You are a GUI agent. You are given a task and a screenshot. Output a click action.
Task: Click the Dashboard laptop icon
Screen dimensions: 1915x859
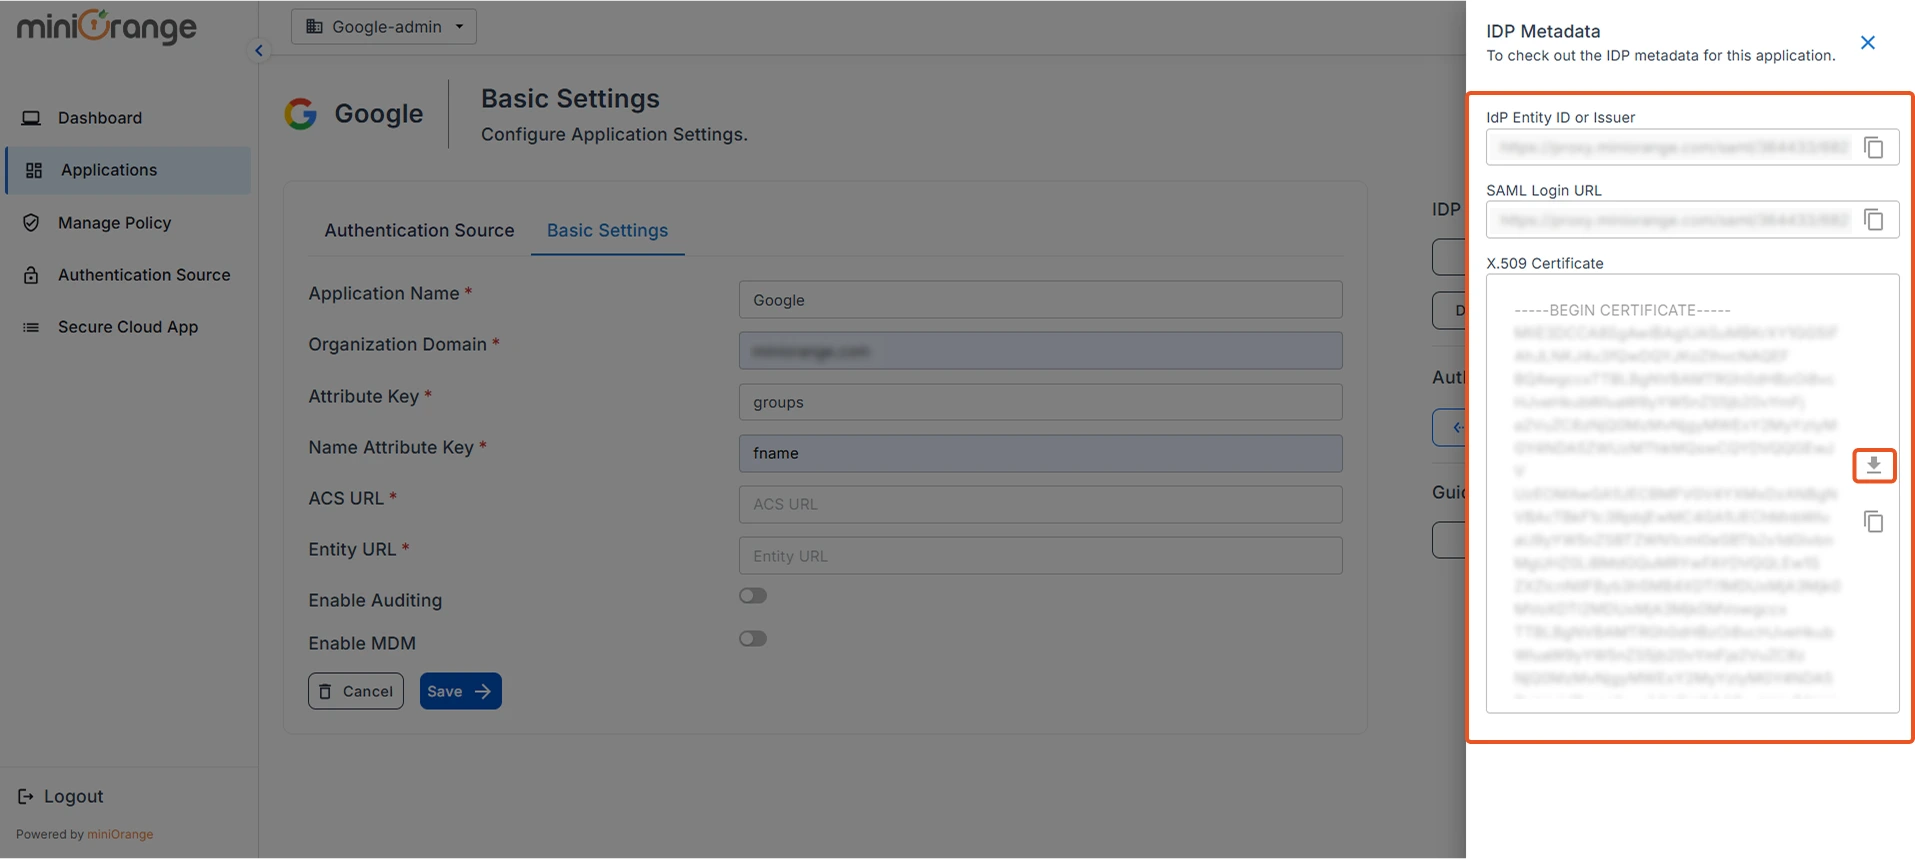31,118
